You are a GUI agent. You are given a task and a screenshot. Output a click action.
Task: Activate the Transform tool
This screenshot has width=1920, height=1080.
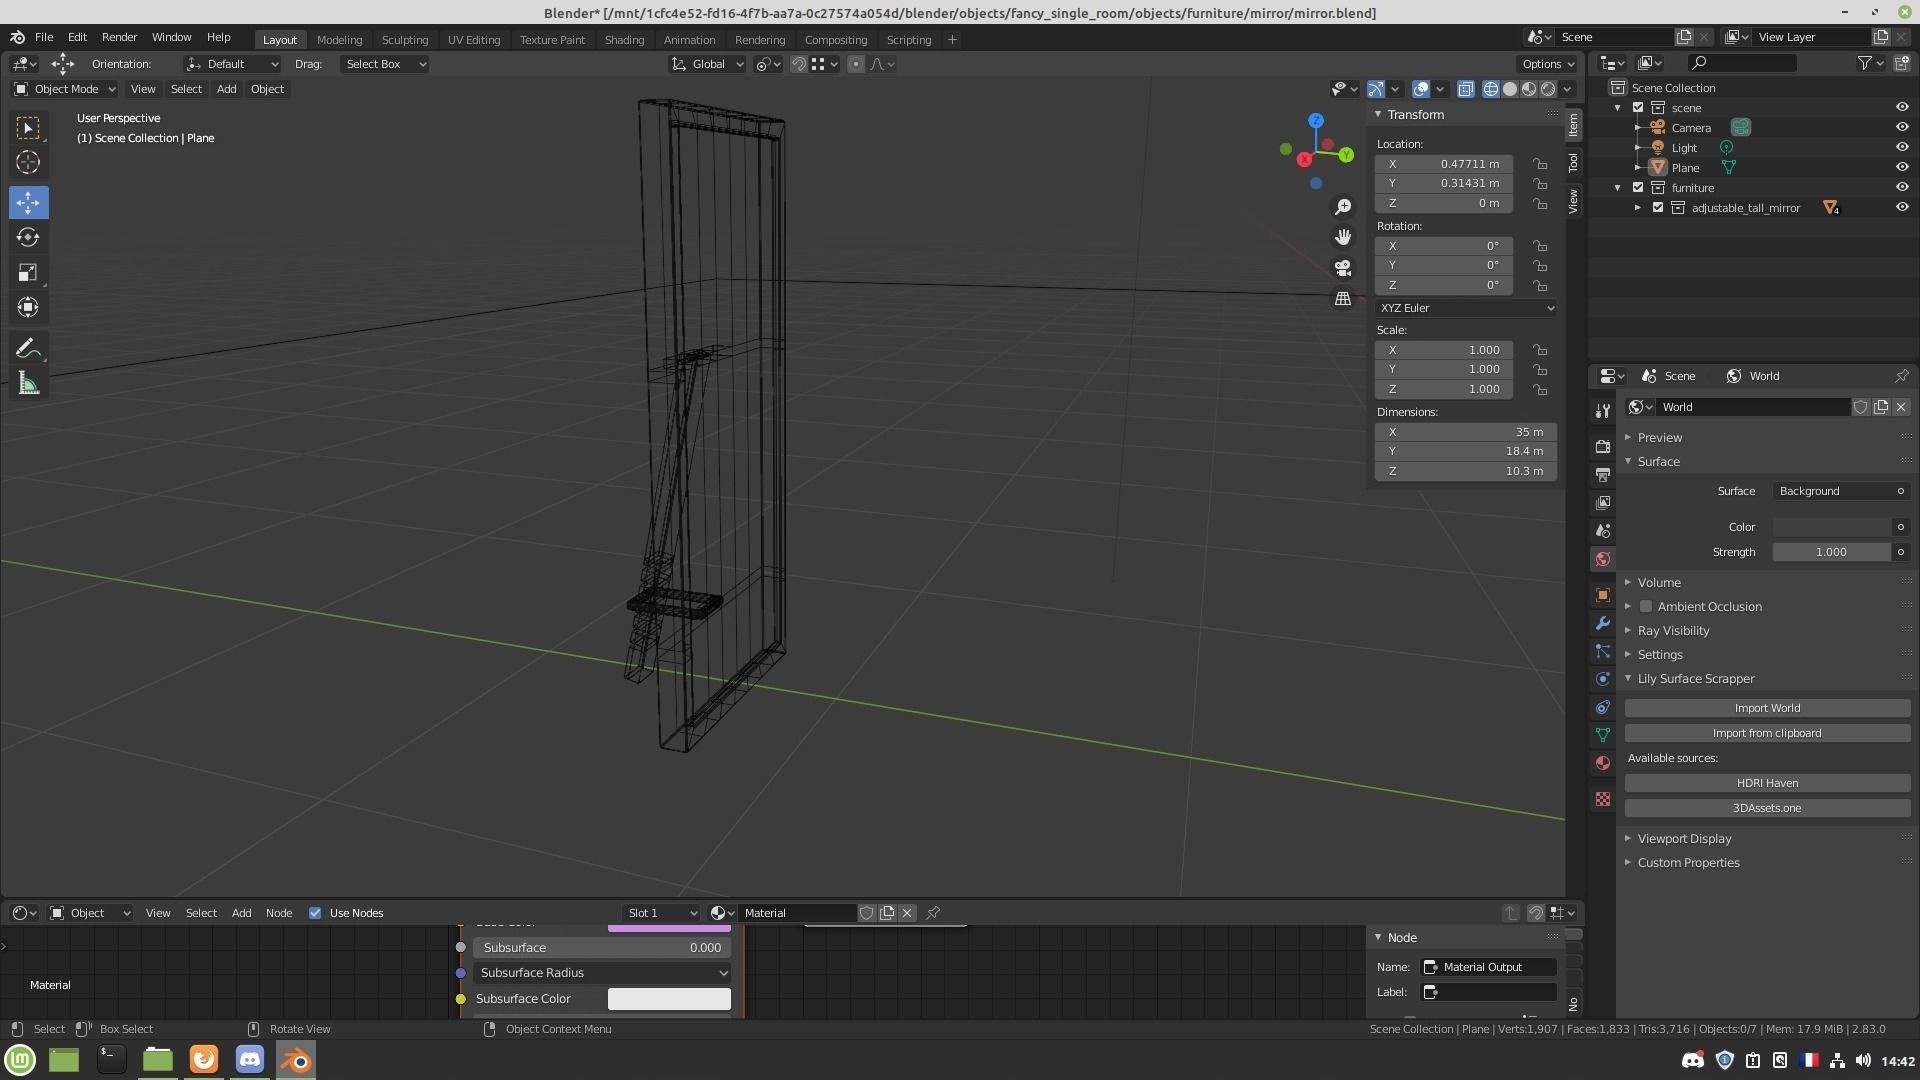[28, 307]
